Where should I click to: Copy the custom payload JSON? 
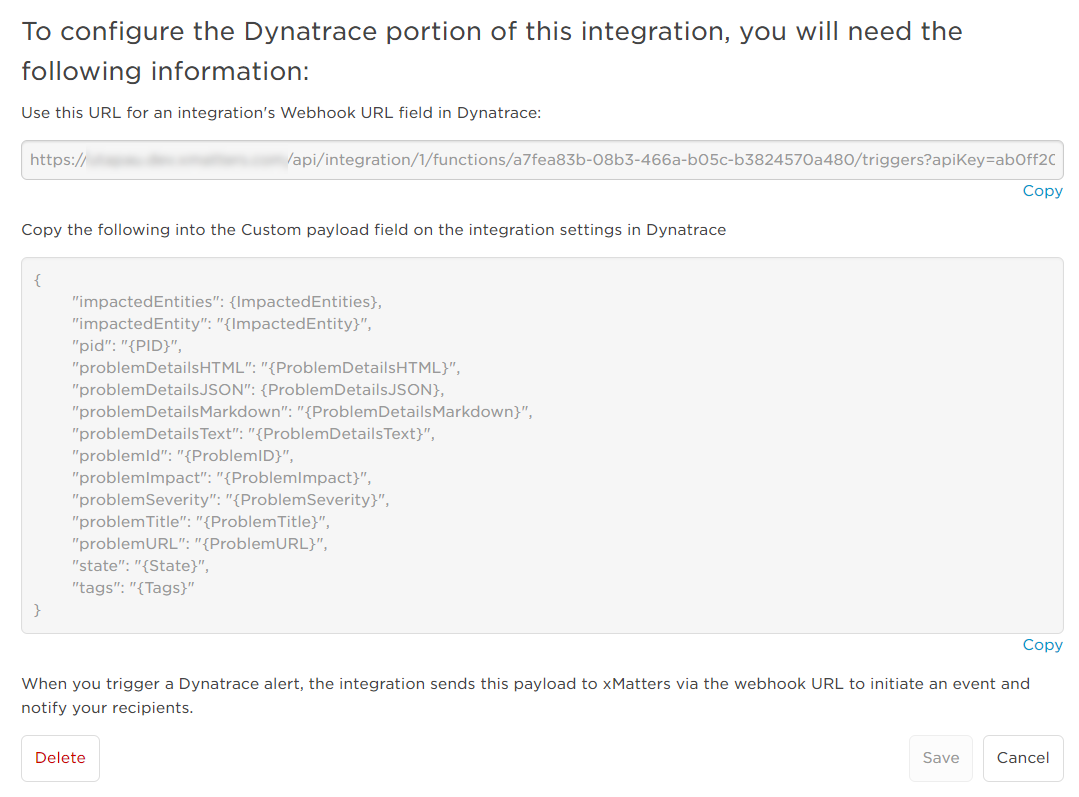[1043, 645]
